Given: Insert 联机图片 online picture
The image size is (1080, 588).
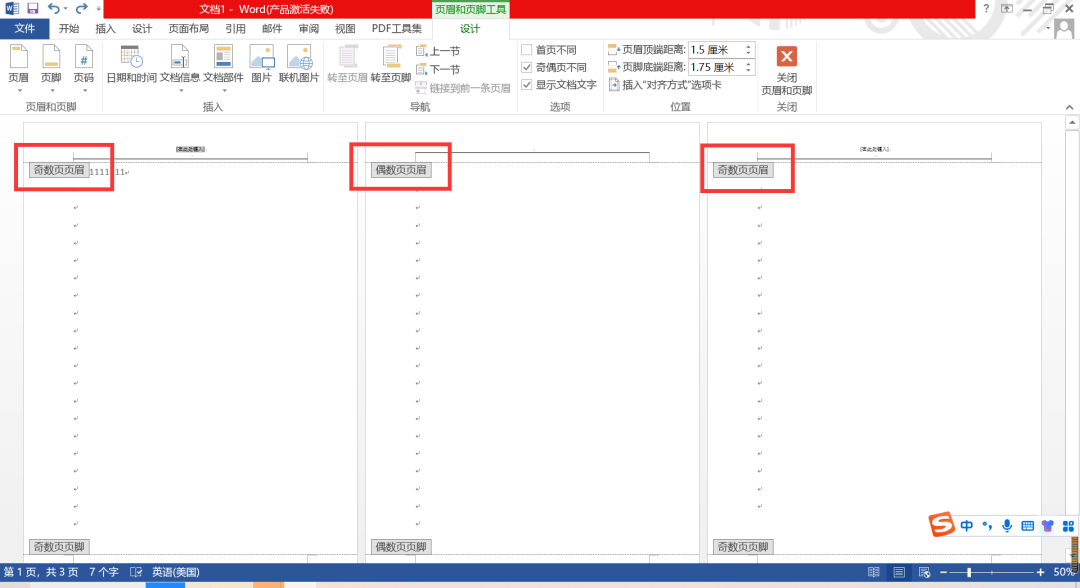Looking at the screenshot, I should (x=299, y=65).
